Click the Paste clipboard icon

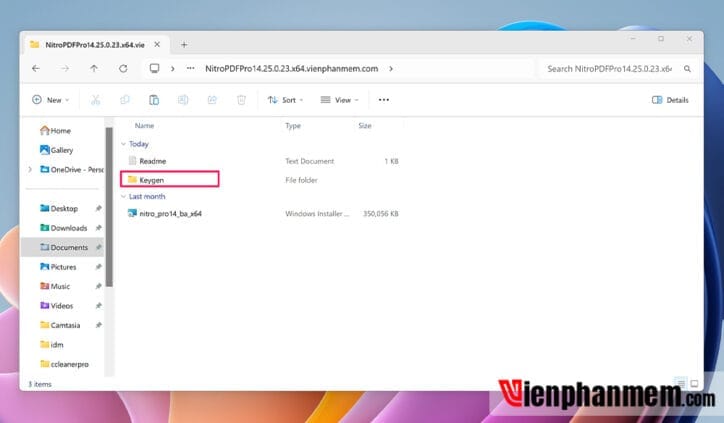click(x=154, y=100)
